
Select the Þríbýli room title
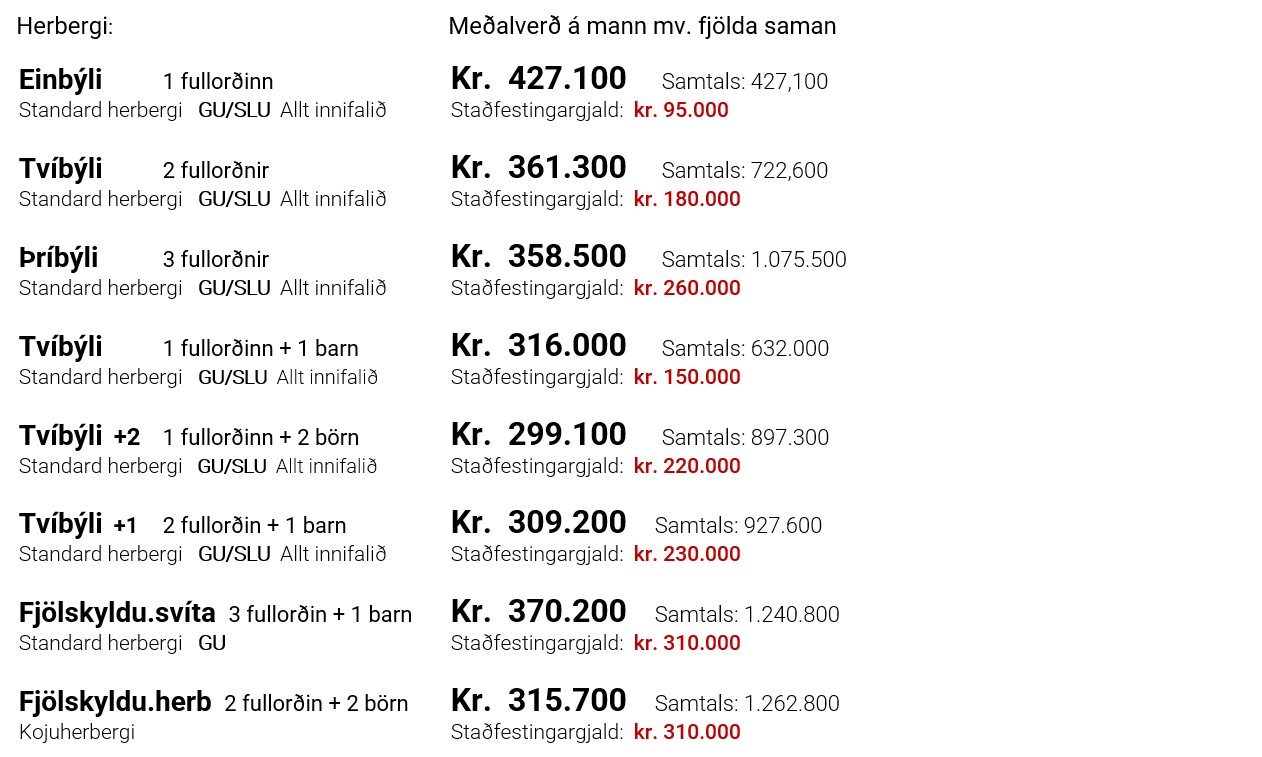(58, 258)
